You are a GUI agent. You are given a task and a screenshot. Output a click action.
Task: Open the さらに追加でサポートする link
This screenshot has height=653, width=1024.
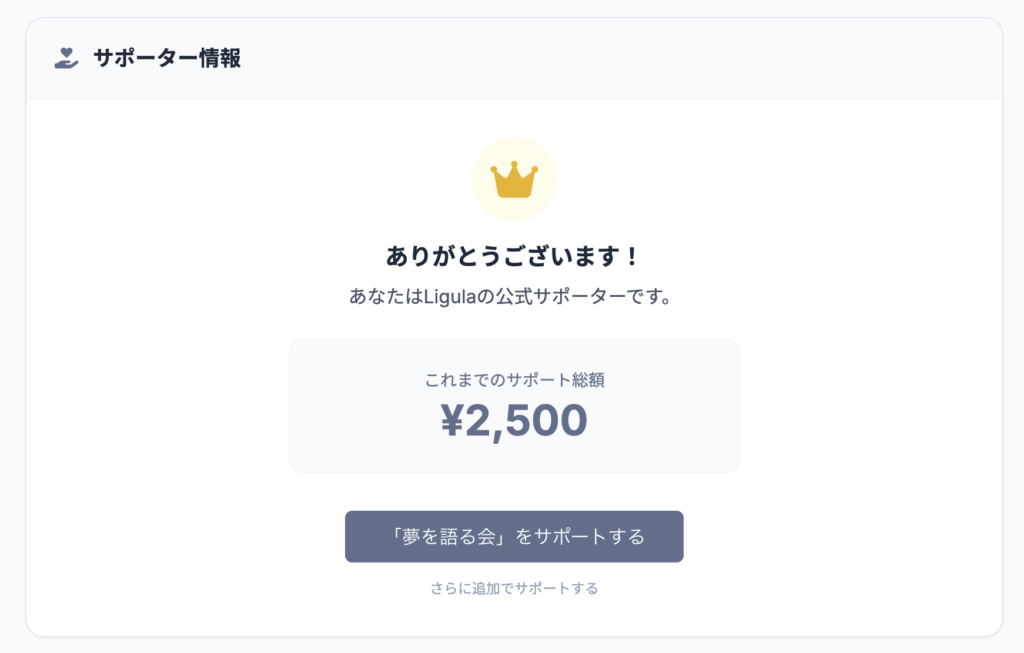514,588
